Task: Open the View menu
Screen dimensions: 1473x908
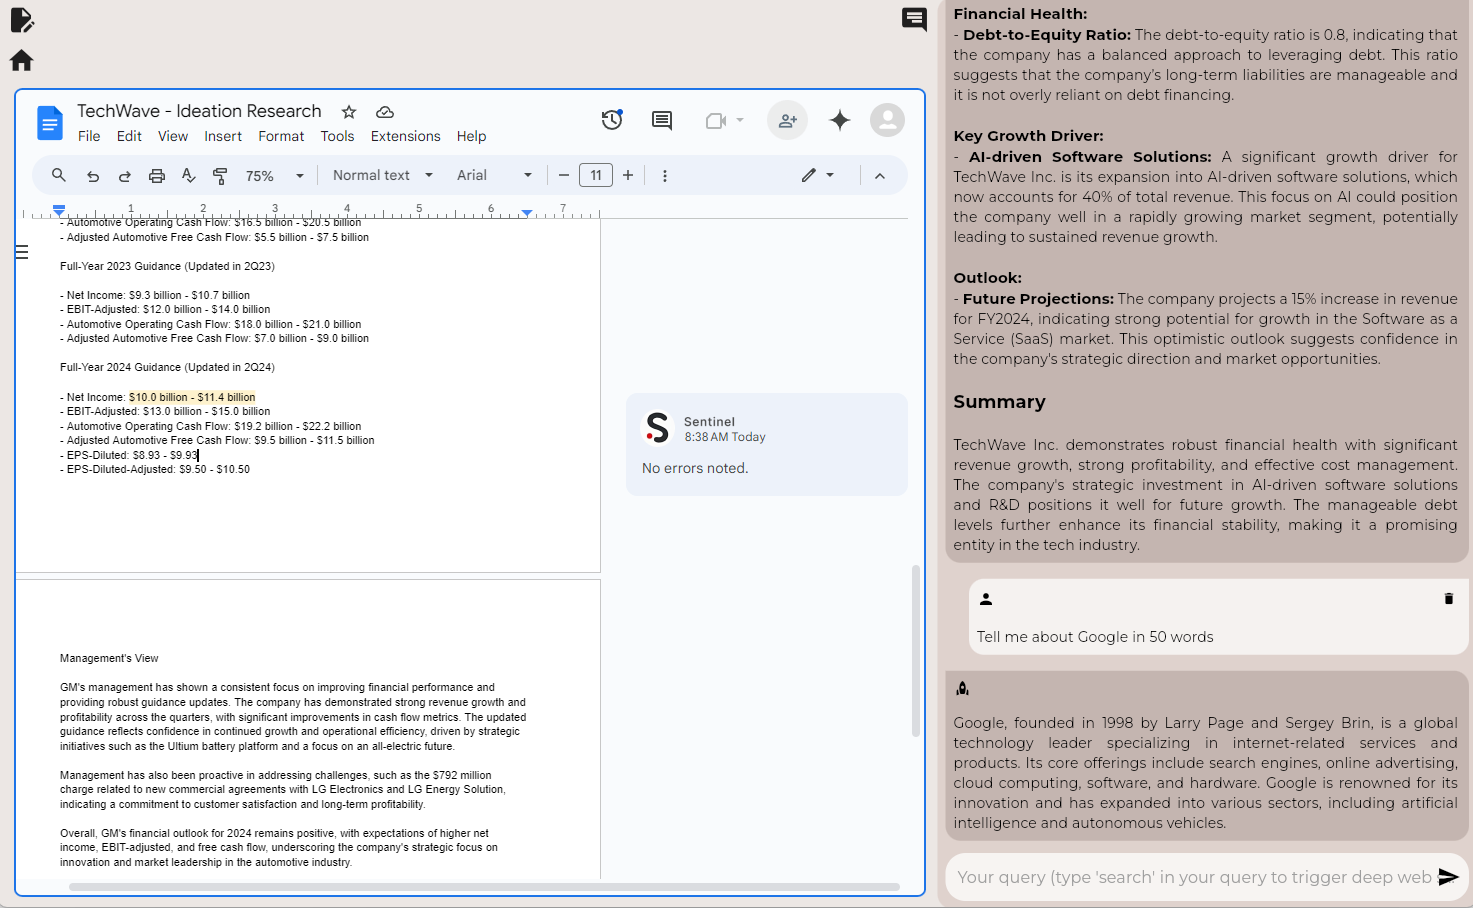Action: [173, 136]
